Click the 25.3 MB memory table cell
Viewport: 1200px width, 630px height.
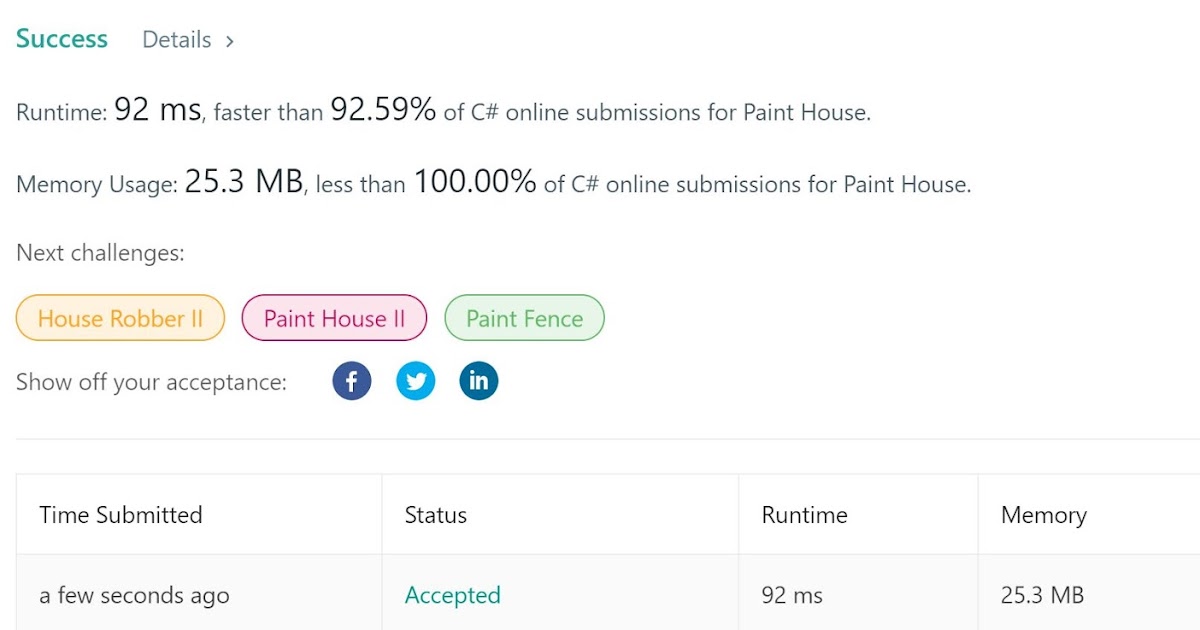(1042, 596)
